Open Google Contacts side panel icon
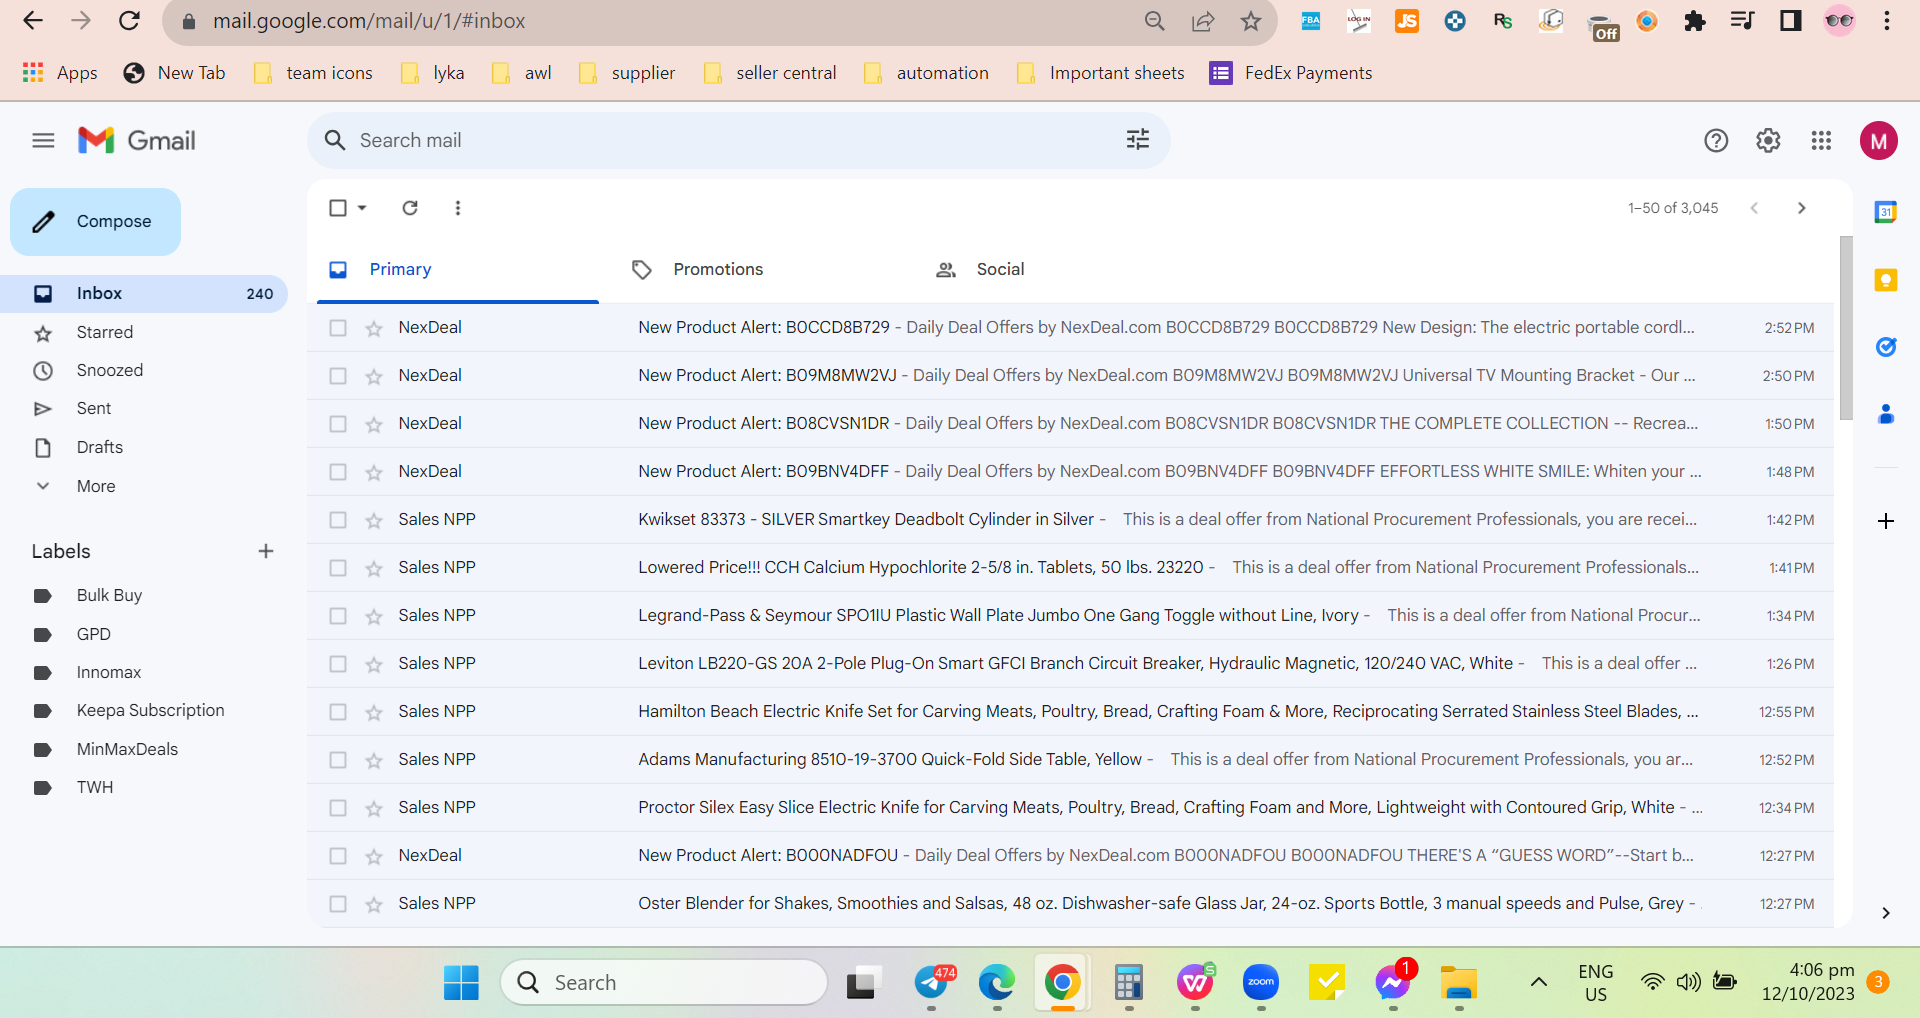 click(x=1886, y=414)
